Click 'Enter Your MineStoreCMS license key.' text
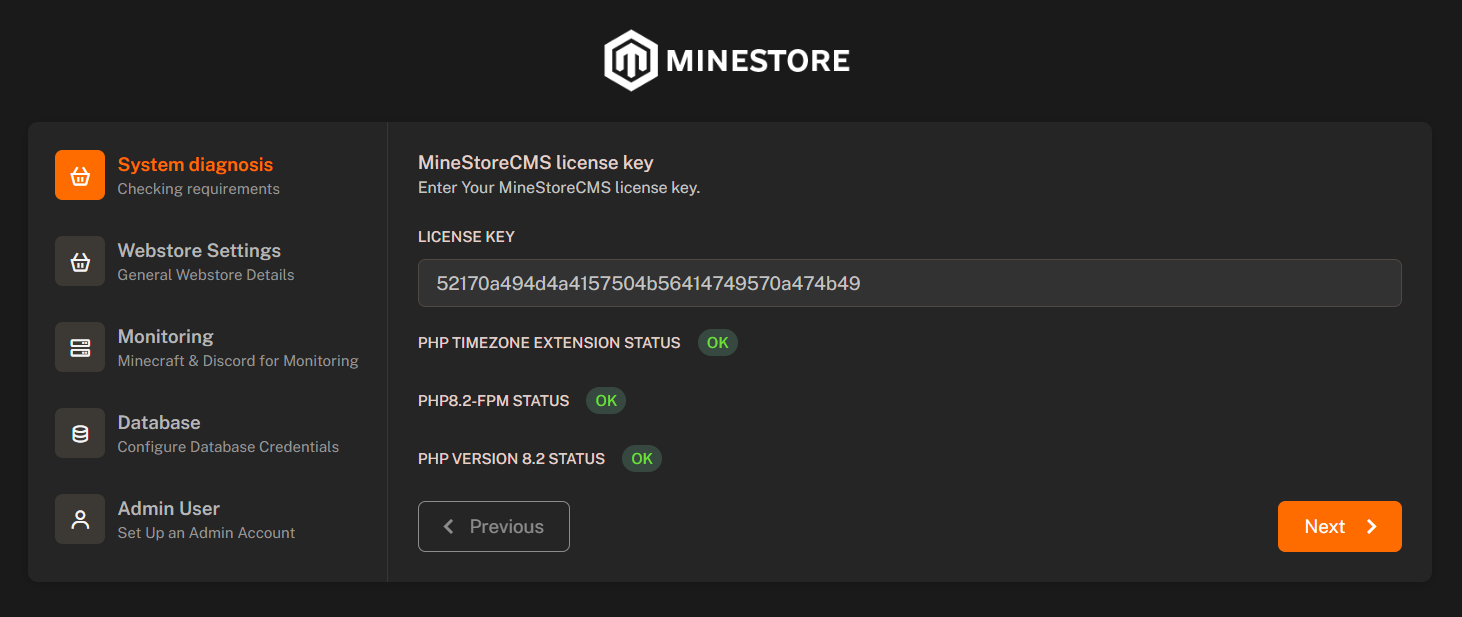 pyautogui.click(x=559, y=188)
